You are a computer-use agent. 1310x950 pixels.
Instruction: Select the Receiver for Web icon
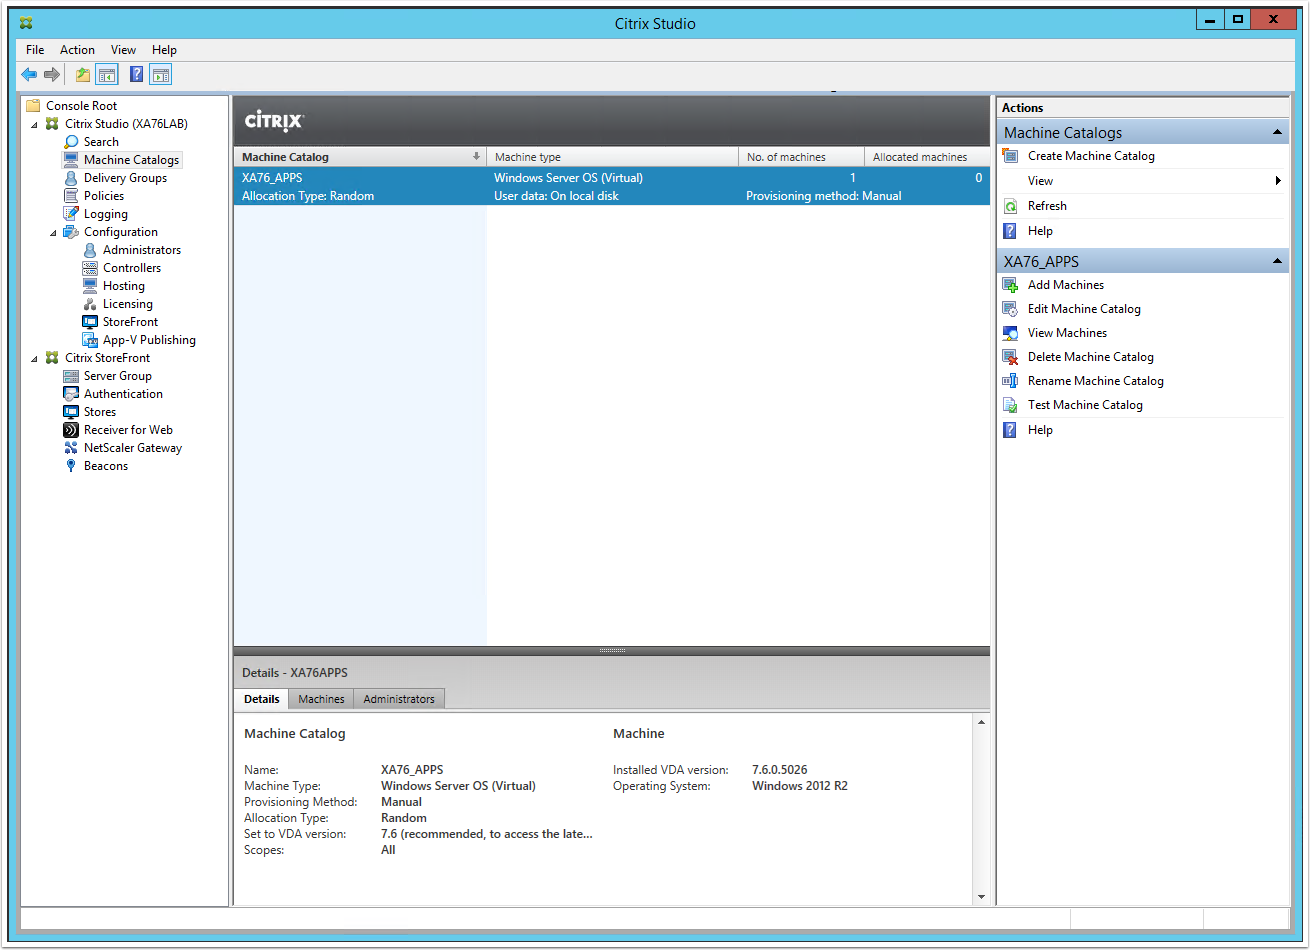coord(71,430)
